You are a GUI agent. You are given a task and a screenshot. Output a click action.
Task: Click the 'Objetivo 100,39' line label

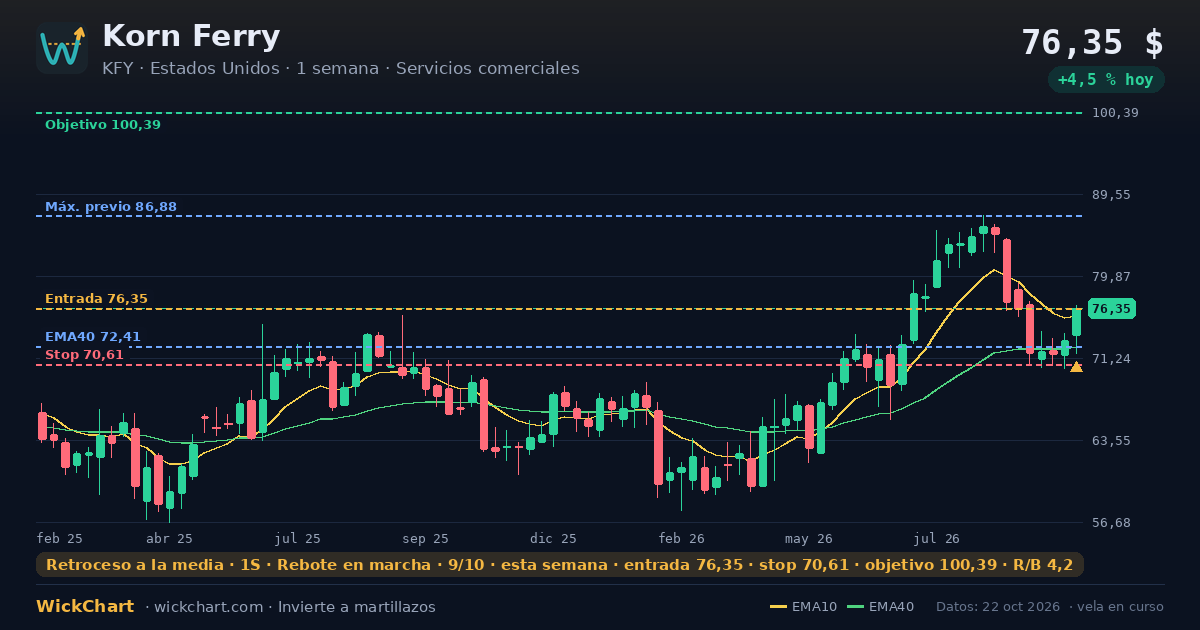[102, 125]
